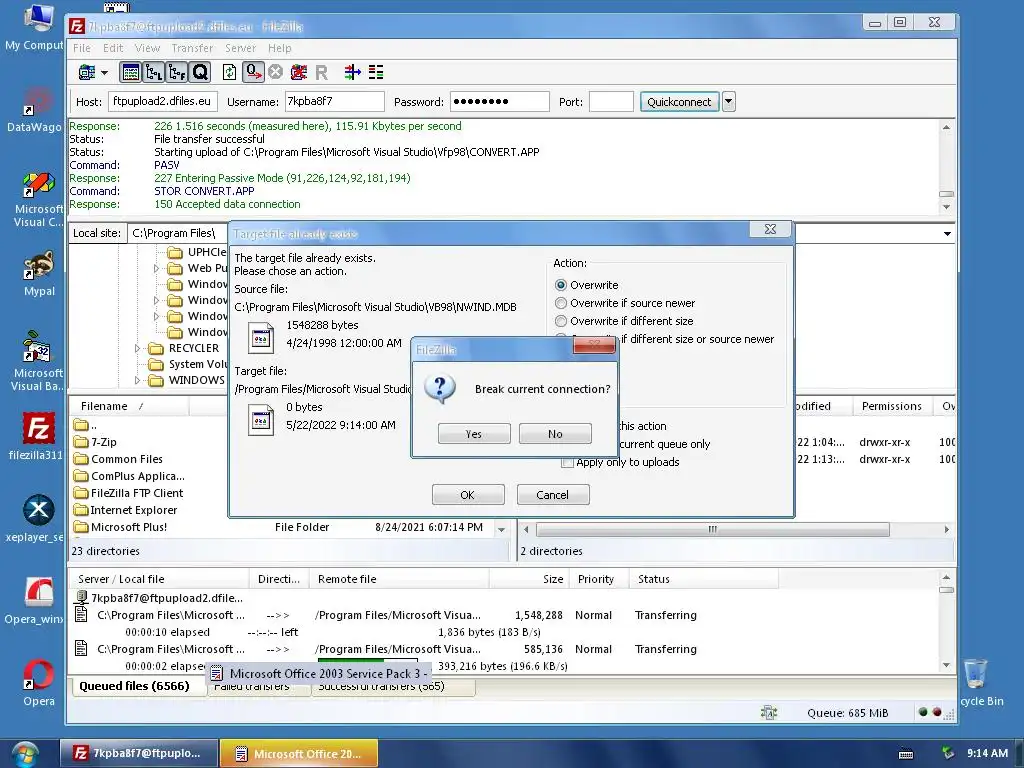Click the message log scroll down arrow
The width and height of the screenshot is (1024, 768).
point(946,207)
